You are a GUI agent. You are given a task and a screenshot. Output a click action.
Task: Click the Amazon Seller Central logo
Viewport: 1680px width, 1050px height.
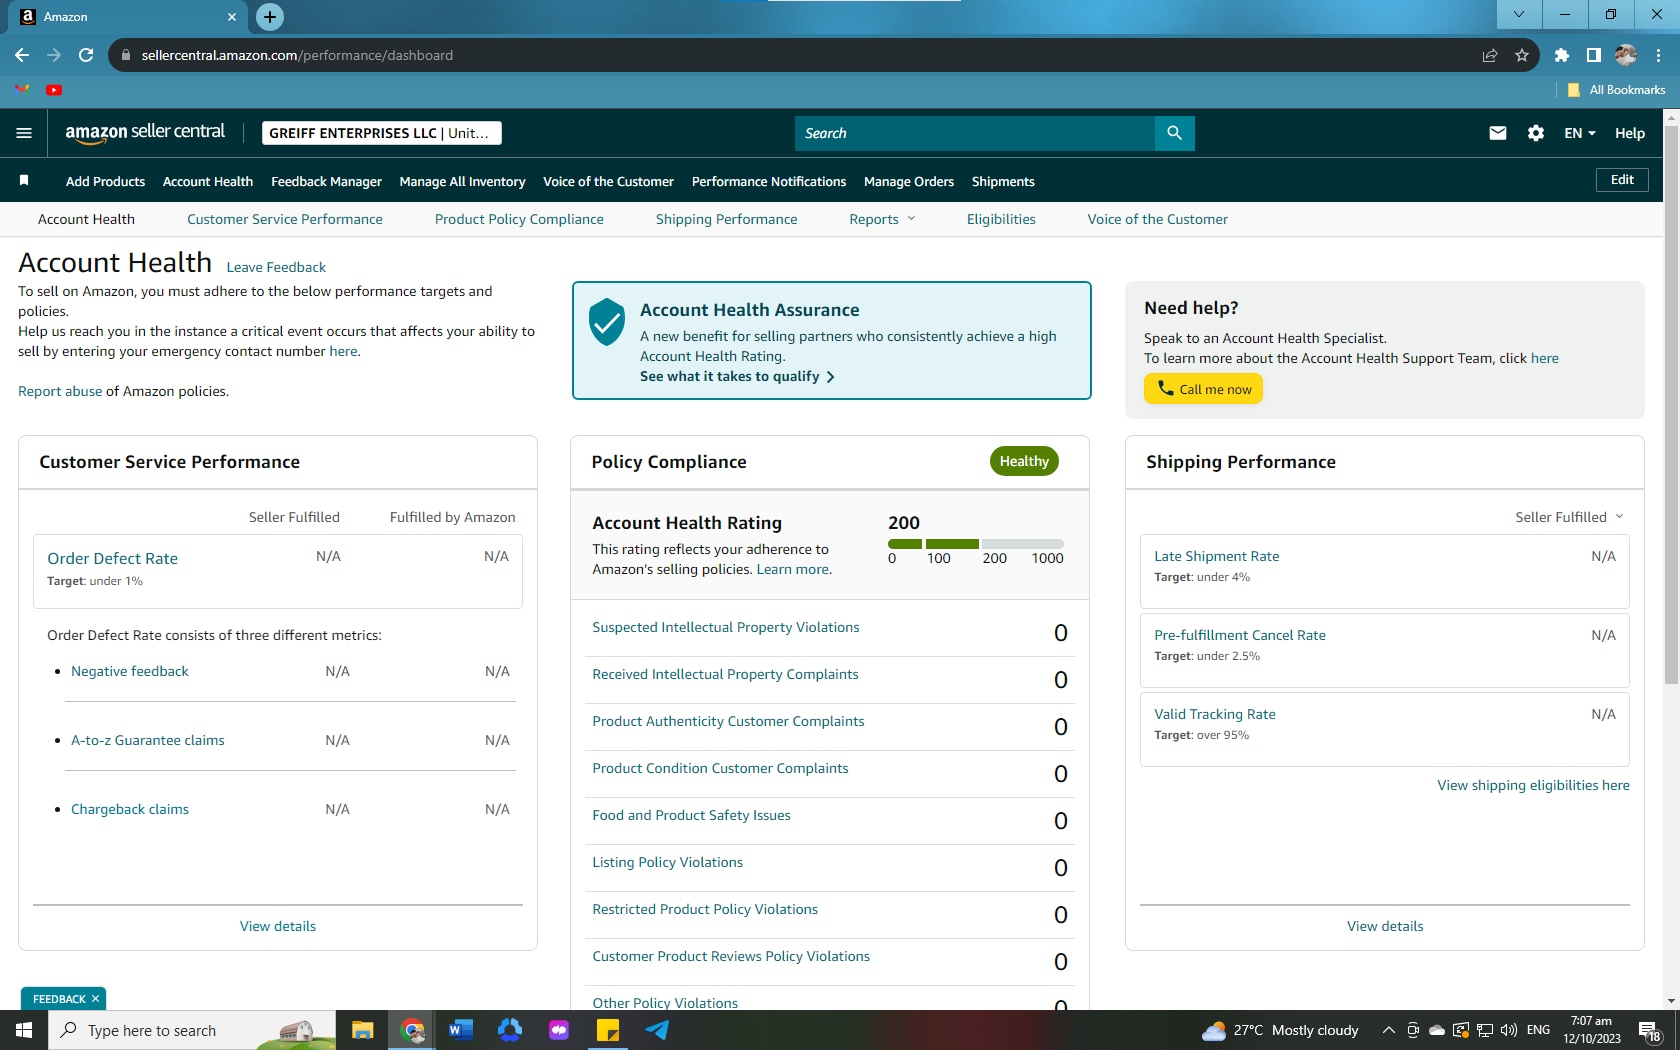(x=145, y=133)
